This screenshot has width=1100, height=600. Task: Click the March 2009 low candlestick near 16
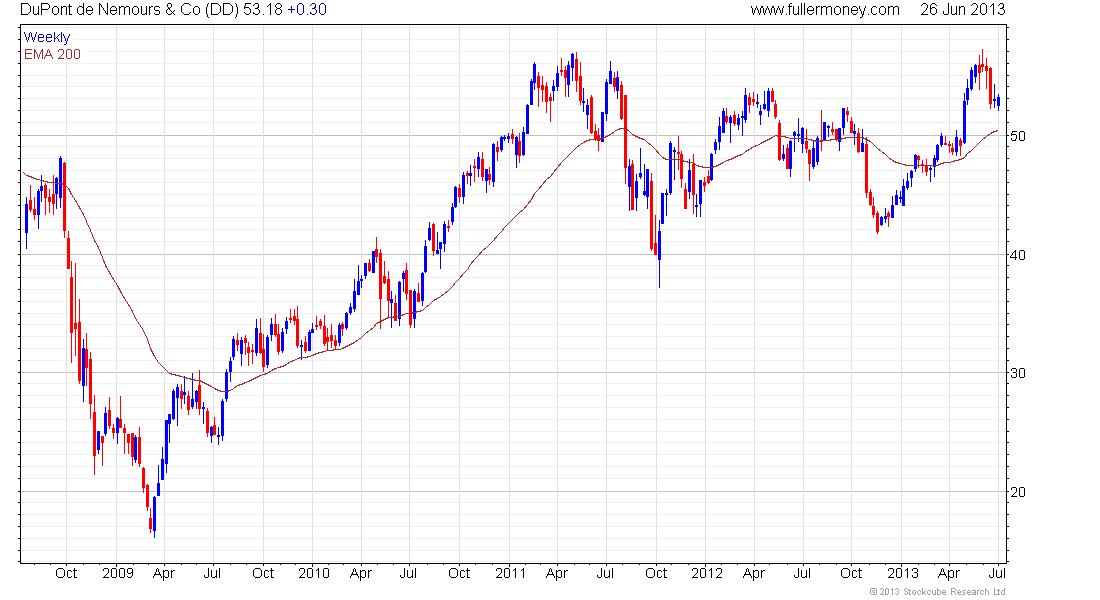(154, 516)
